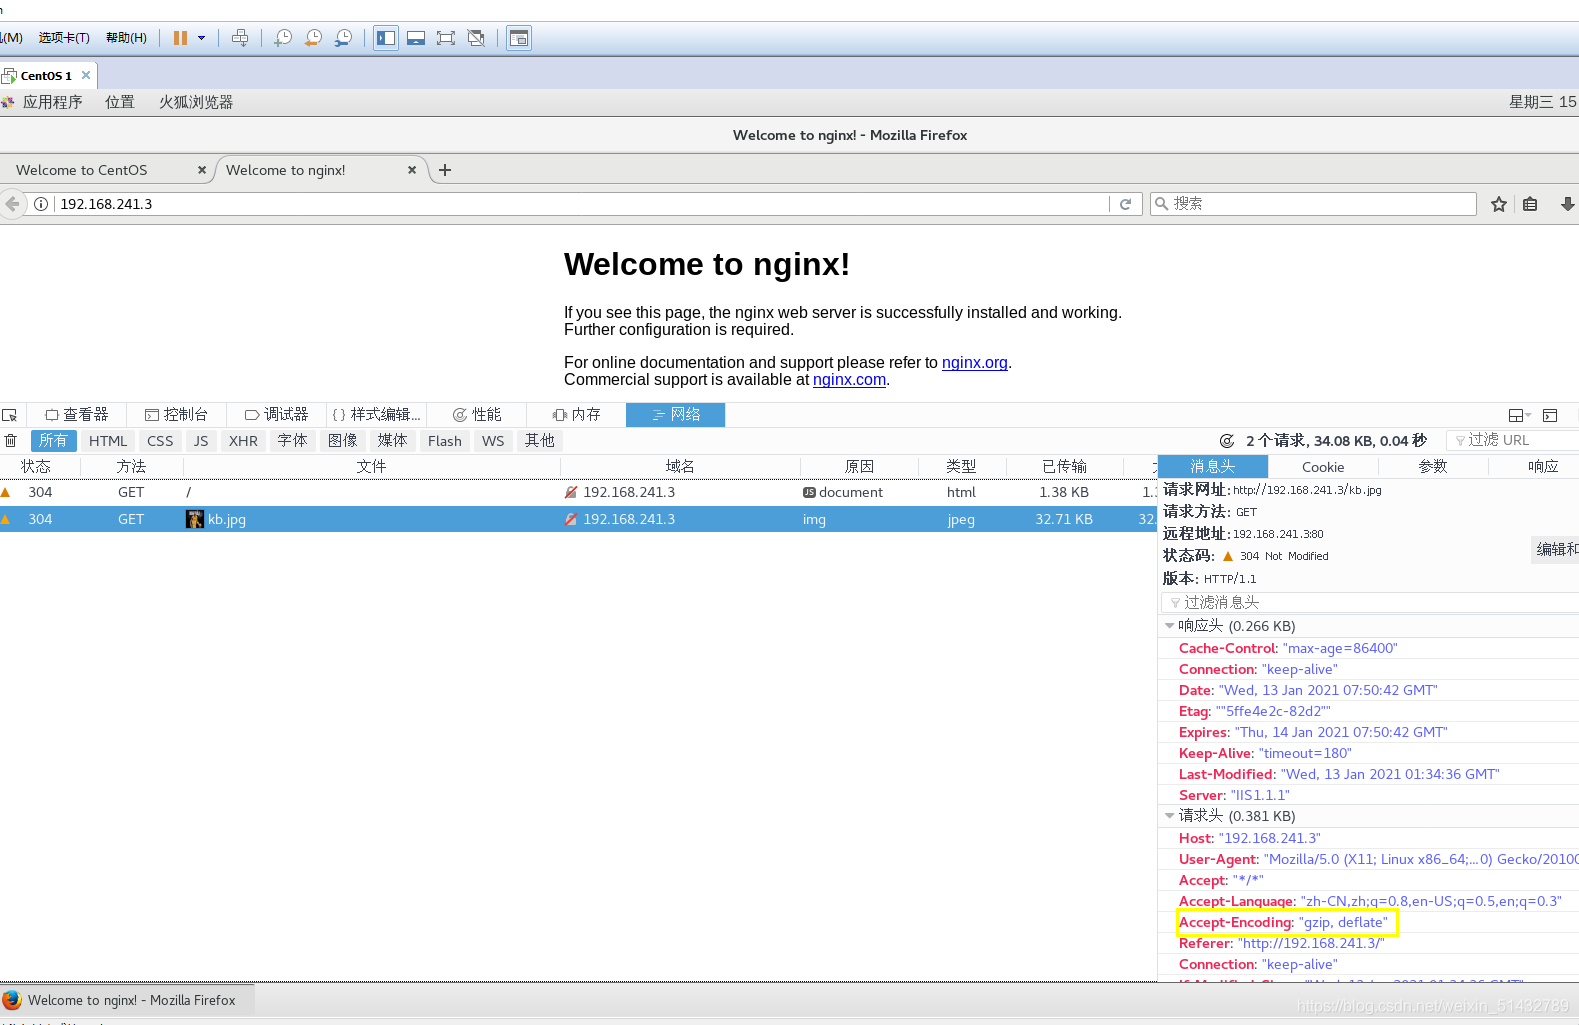Show bookmarks list icon

coord(1530,204)
